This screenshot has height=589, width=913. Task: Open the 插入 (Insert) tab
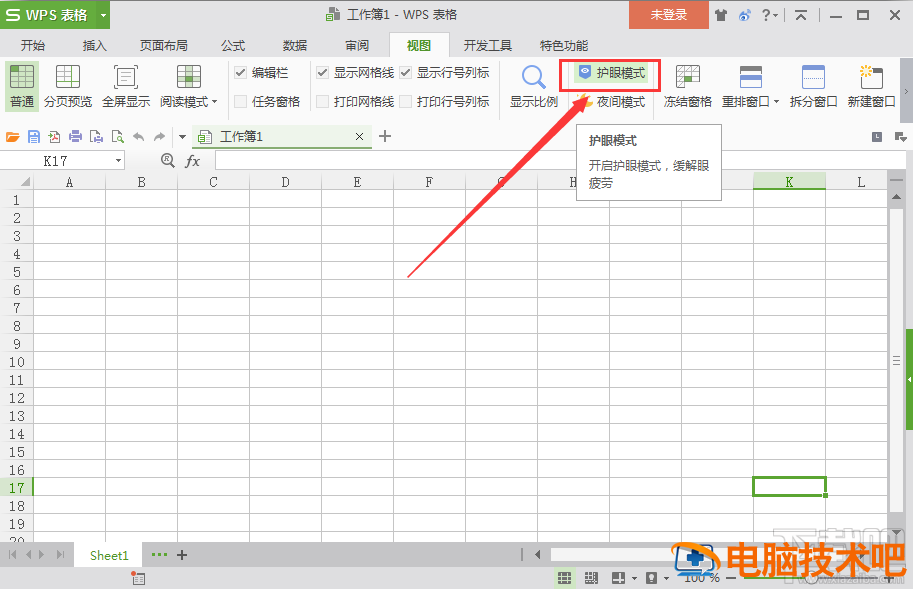pos(94,45)
